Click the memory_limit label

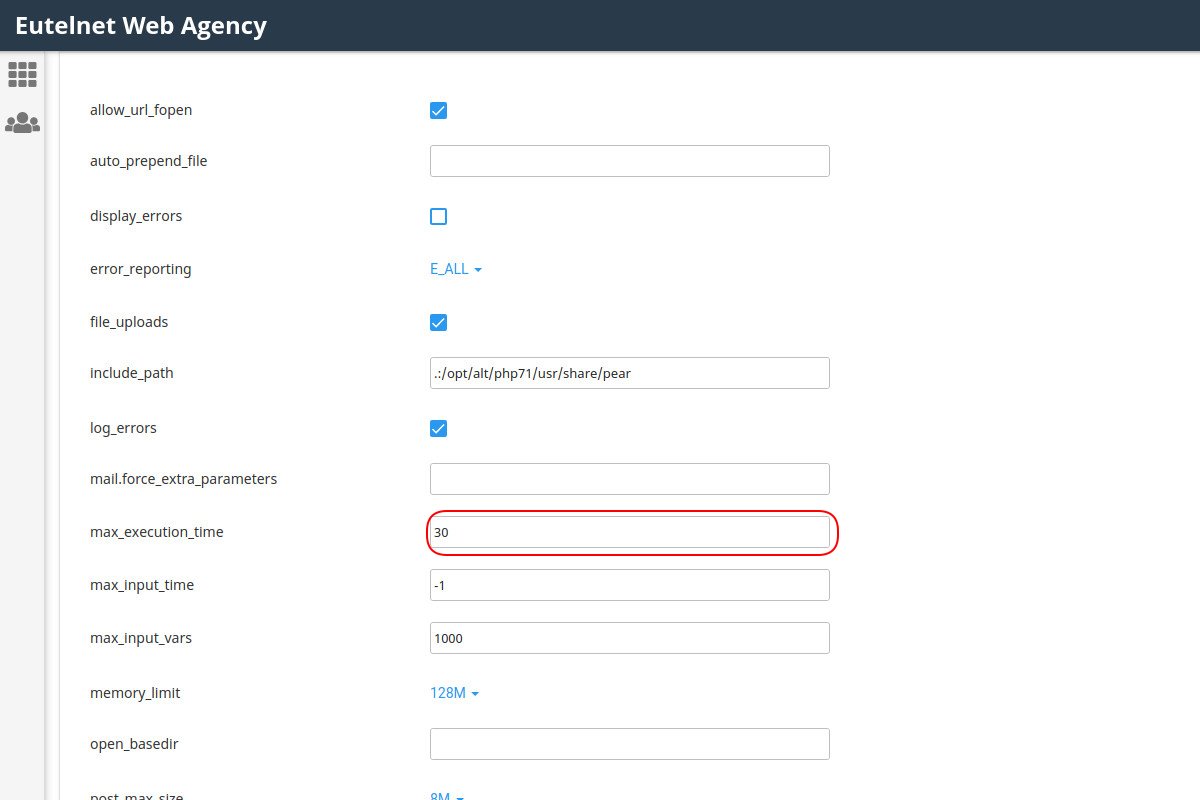click(x=135, y=693)
